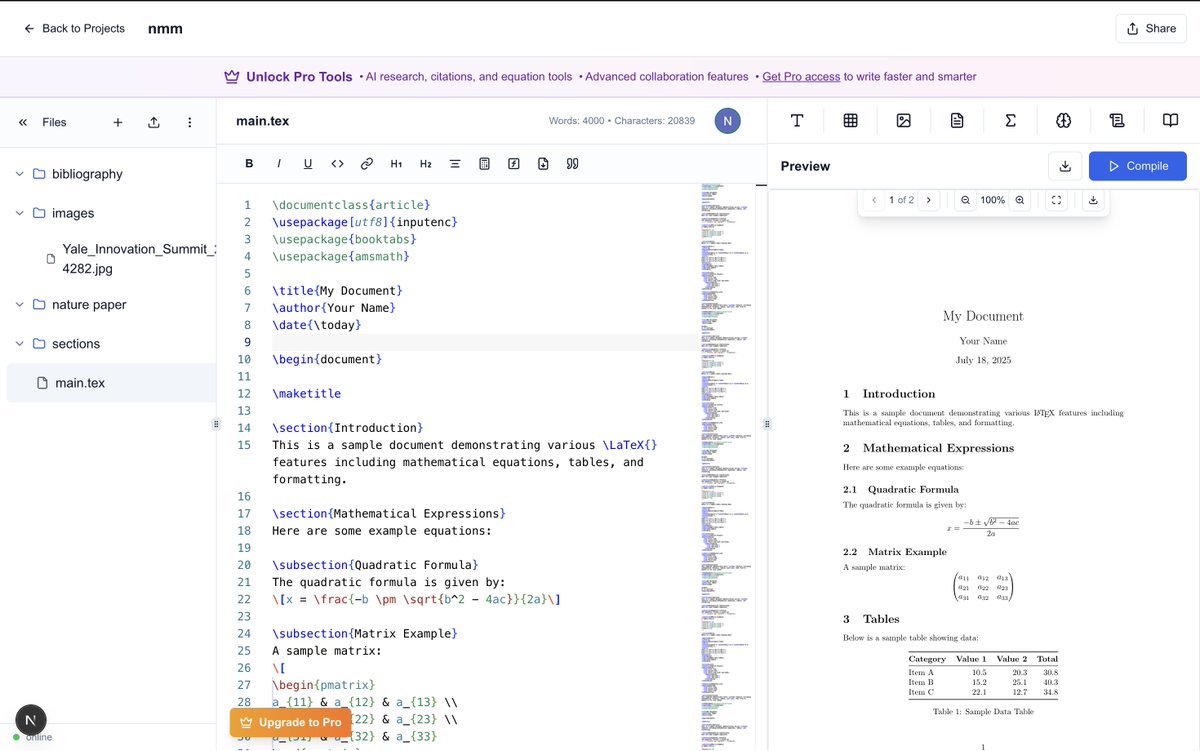
Task: Insert an H1 heading
Action: coord(396,164)
